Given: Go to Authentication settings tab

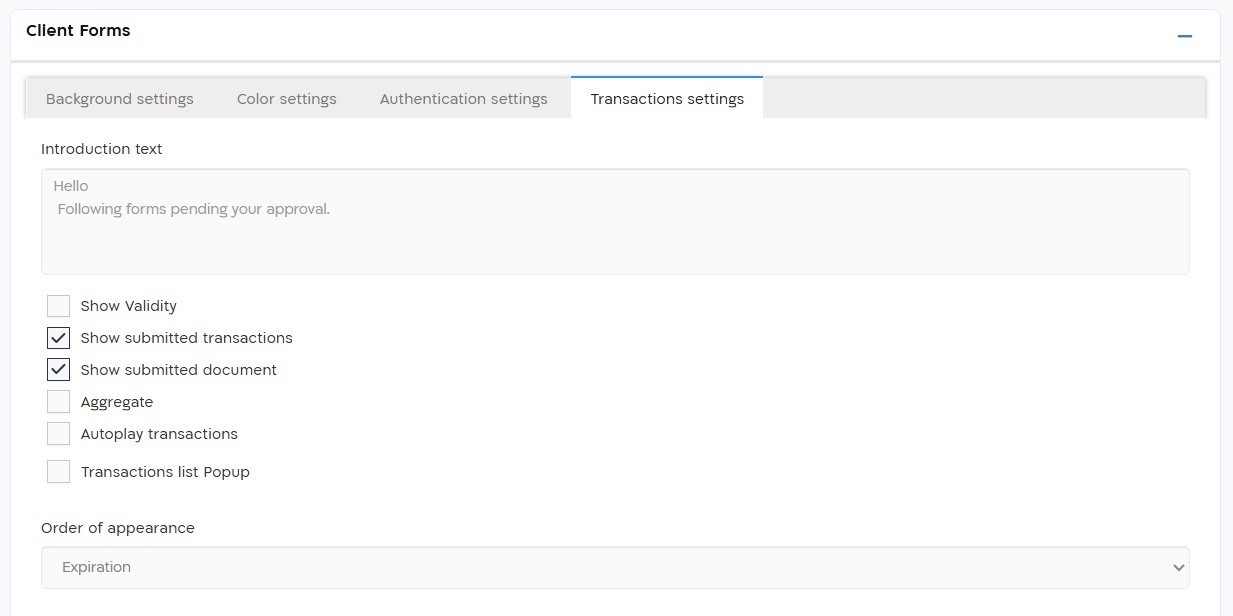Looking at the screenshot, I should click(x=464, y=99).
